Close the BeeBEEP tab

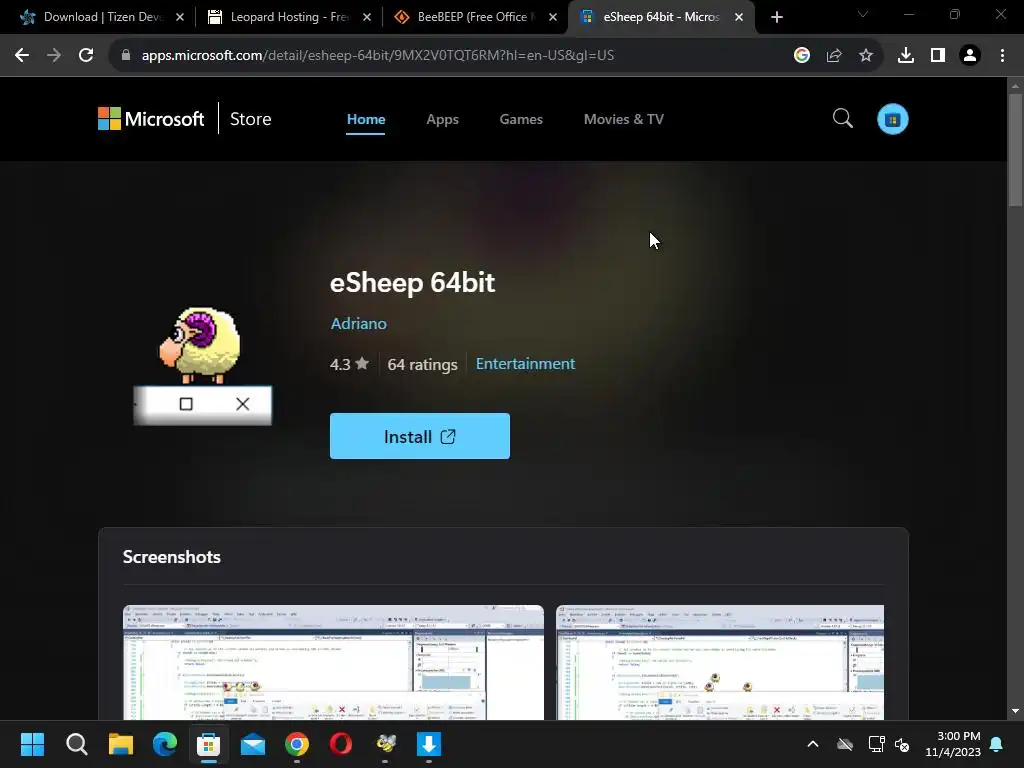click(553, 17)
